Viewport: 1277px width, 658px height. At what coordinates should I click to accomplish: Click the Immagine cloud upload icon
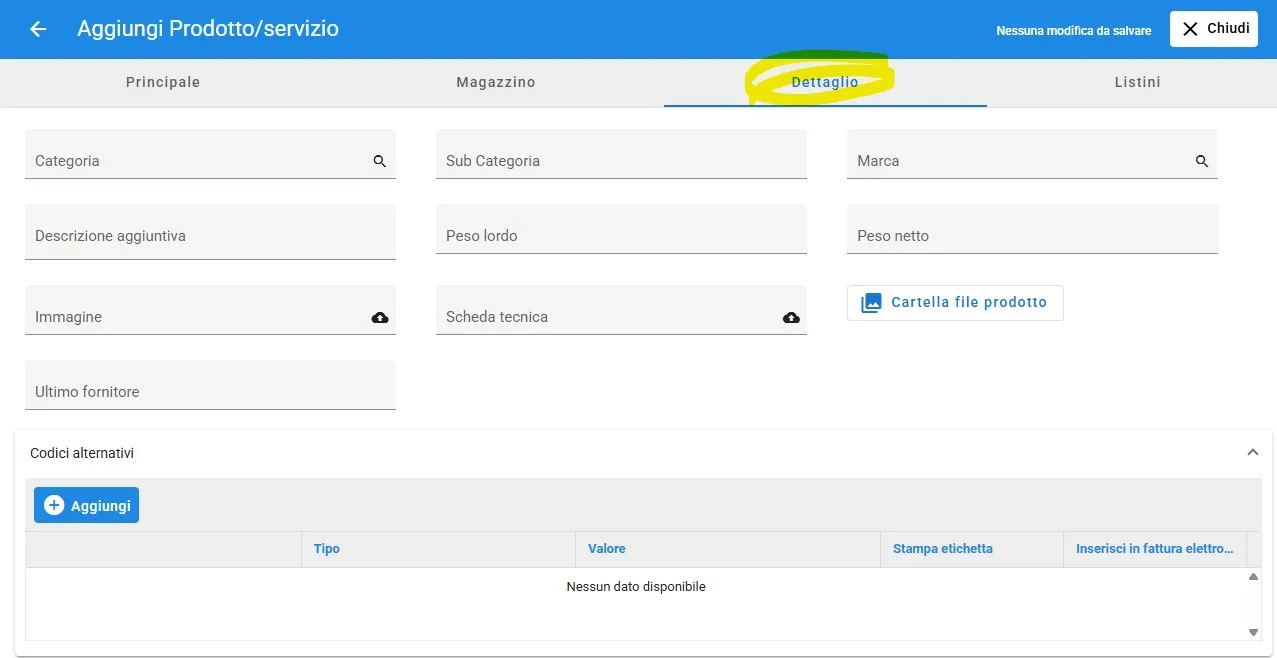pos(380,317)
